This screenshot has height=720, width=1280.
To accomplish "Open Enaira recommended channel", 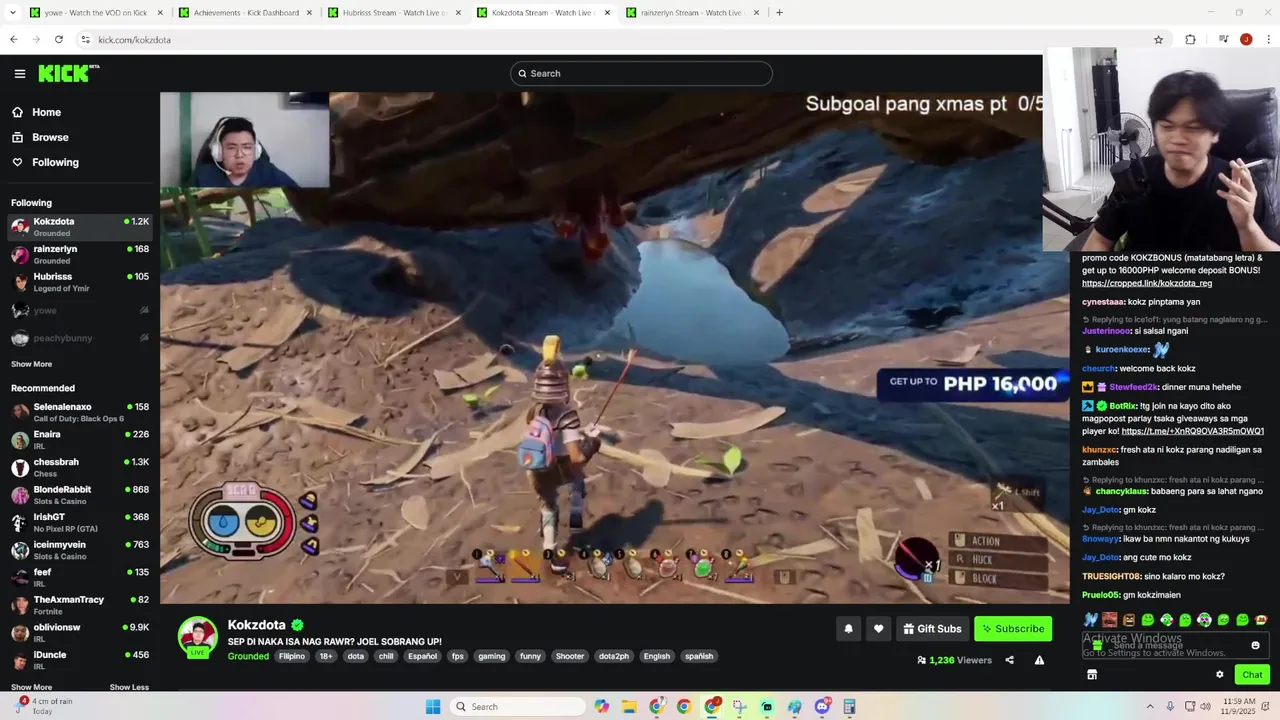I will pyautogui.click(x=80, y=440).
